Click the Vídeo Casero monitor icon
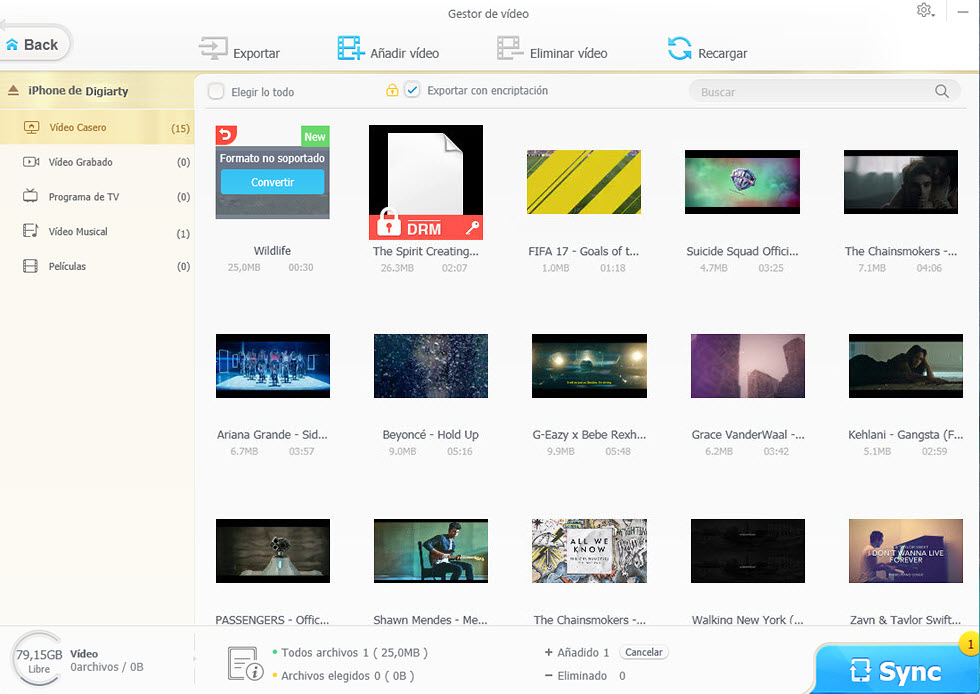 (x=31, y=128)
